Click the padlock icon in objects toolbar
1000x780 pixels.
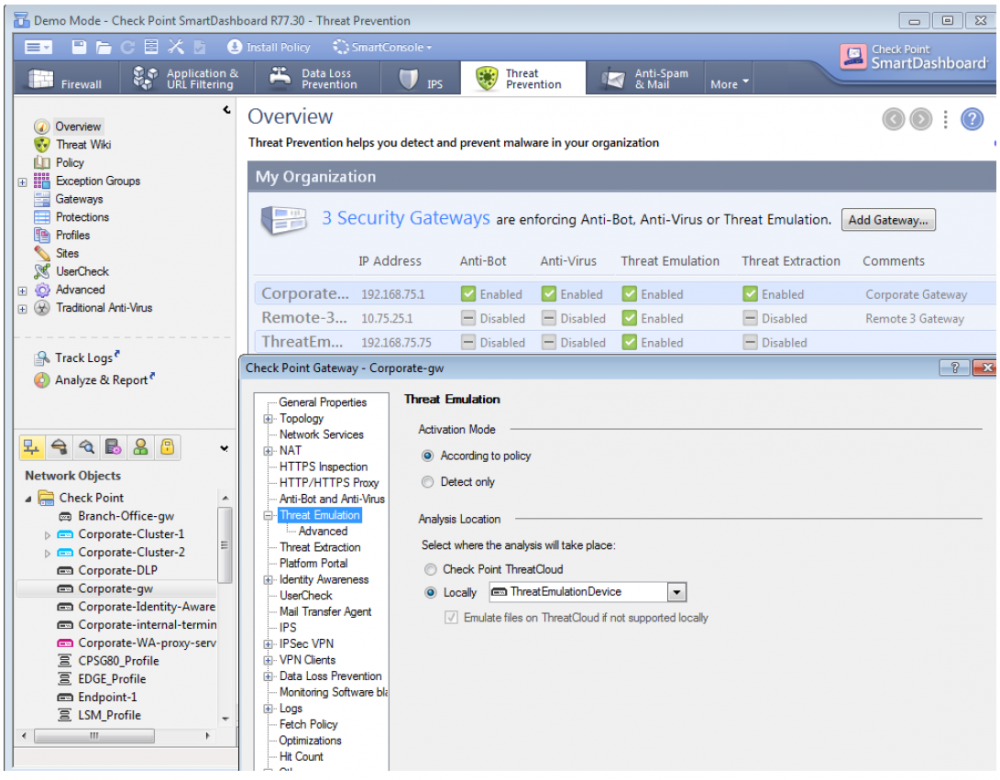click(168, 447)
